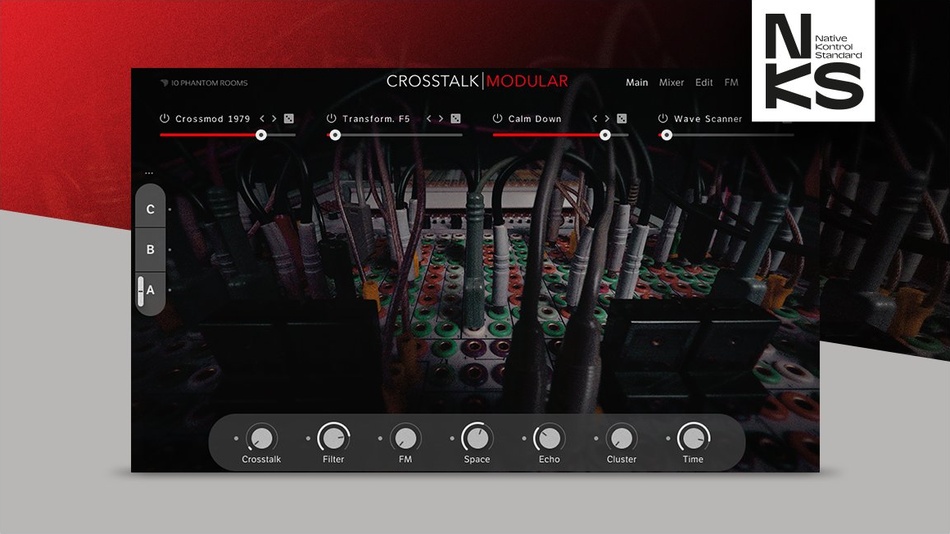The width and height of the screenshot is (950, 534).
Task: Click the Crossmod 1979 volume slider handle
Action: [261, 134]
